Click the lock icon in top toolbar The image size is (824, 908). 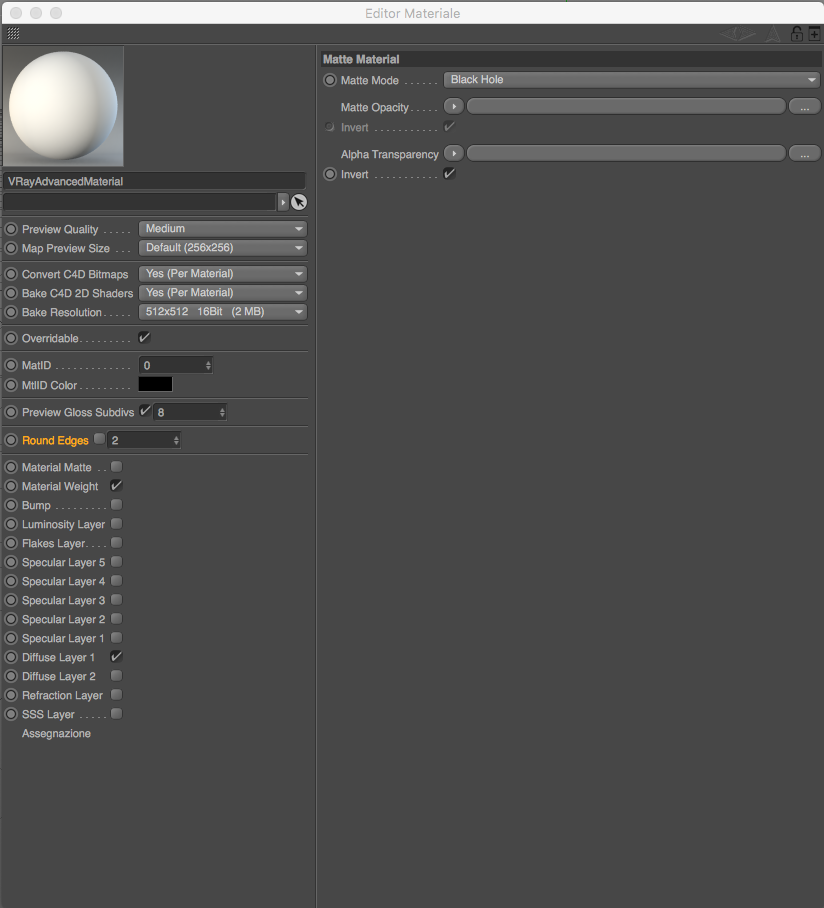tap(797, 34)
